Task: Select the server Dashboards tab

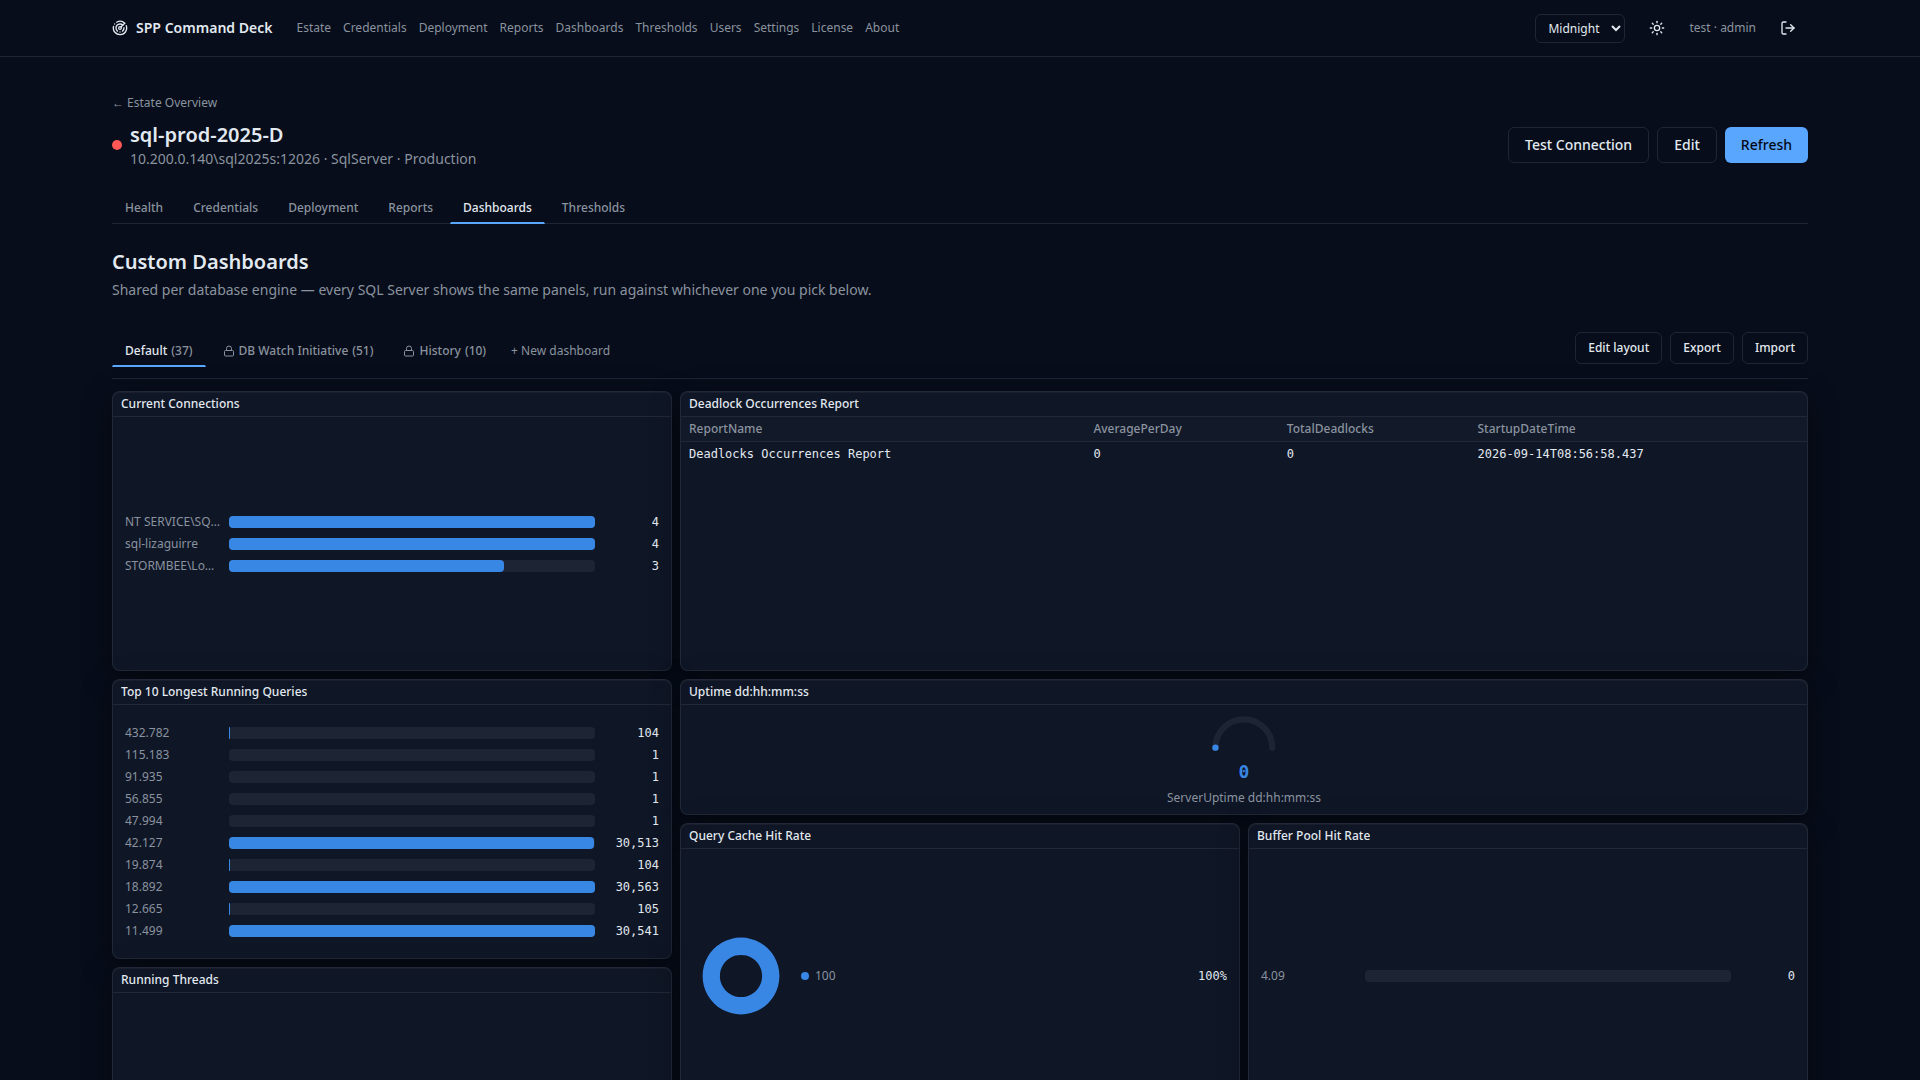Action: 497,208
